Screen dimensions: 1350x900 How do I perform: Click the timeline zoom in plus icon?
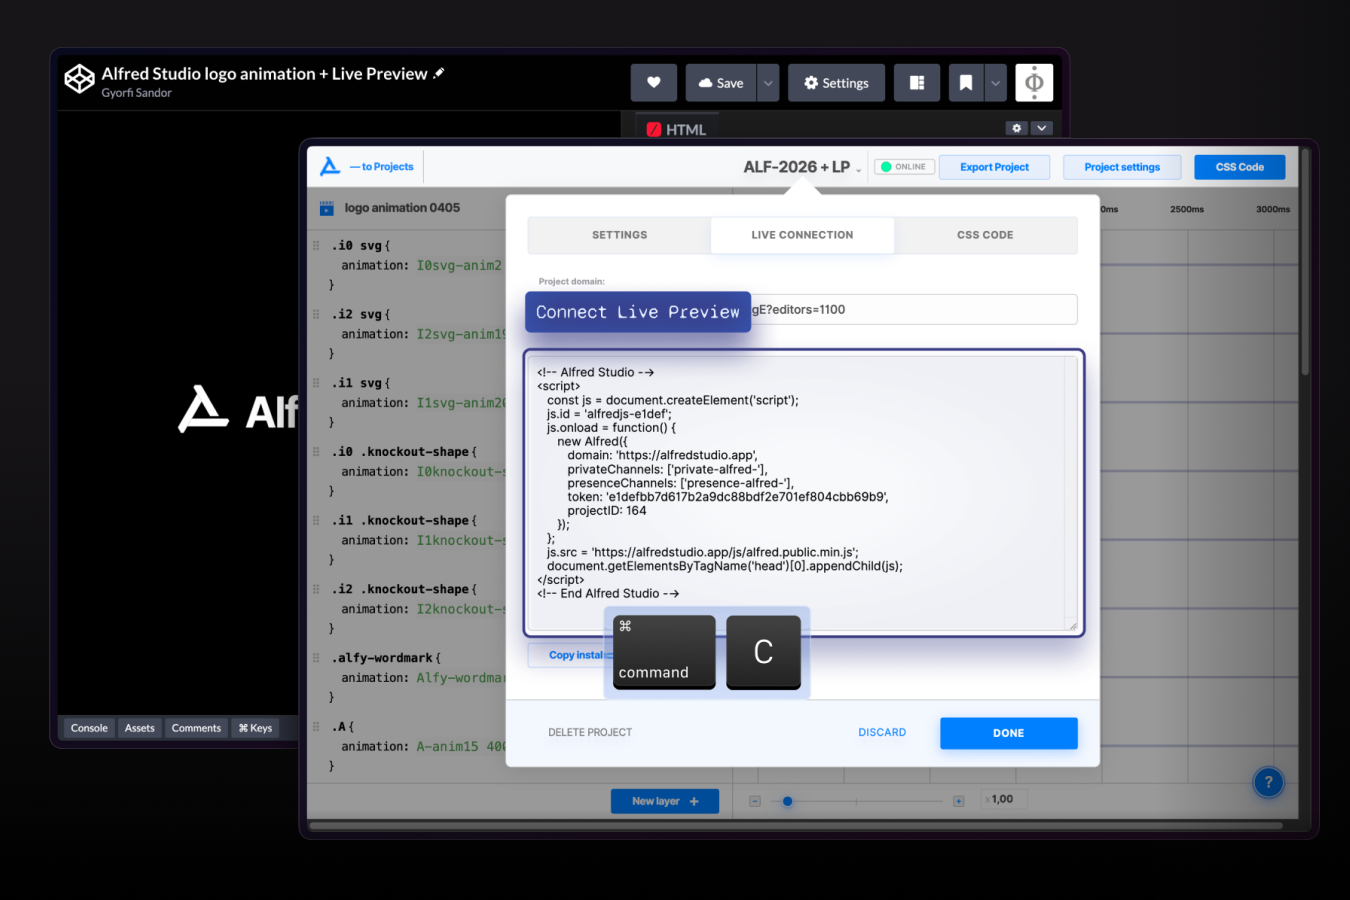tap(958, 801)
